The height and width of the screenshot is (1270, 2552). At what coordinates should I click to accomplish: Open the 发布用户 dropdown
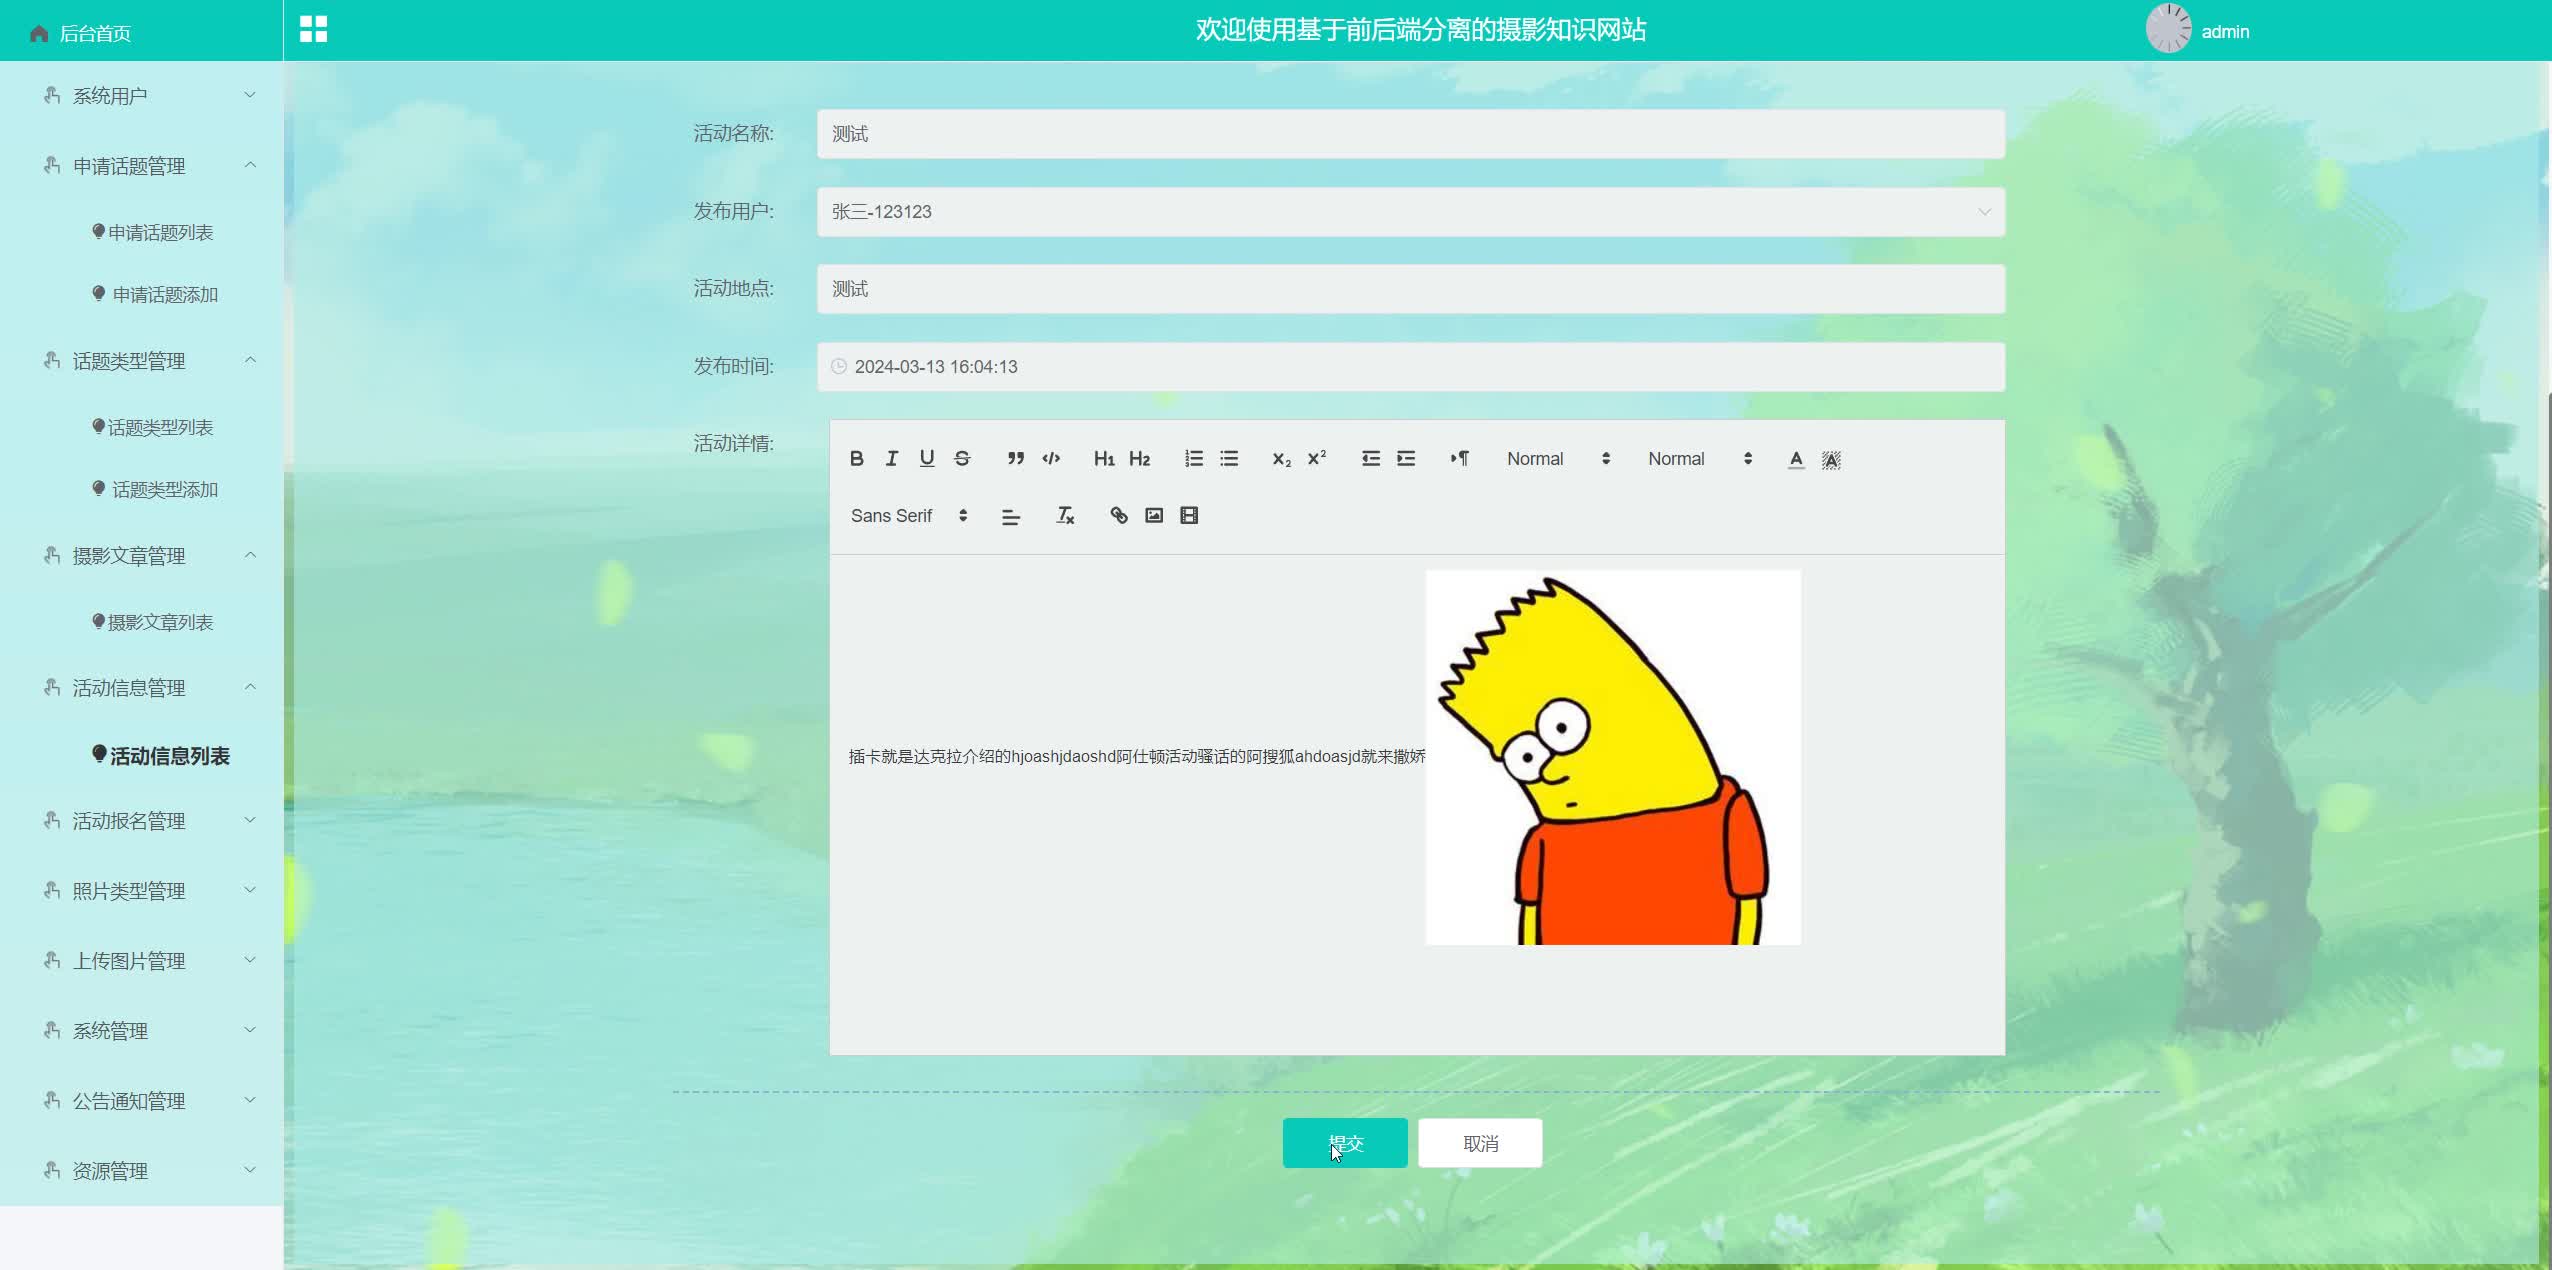pos(1410,212)
